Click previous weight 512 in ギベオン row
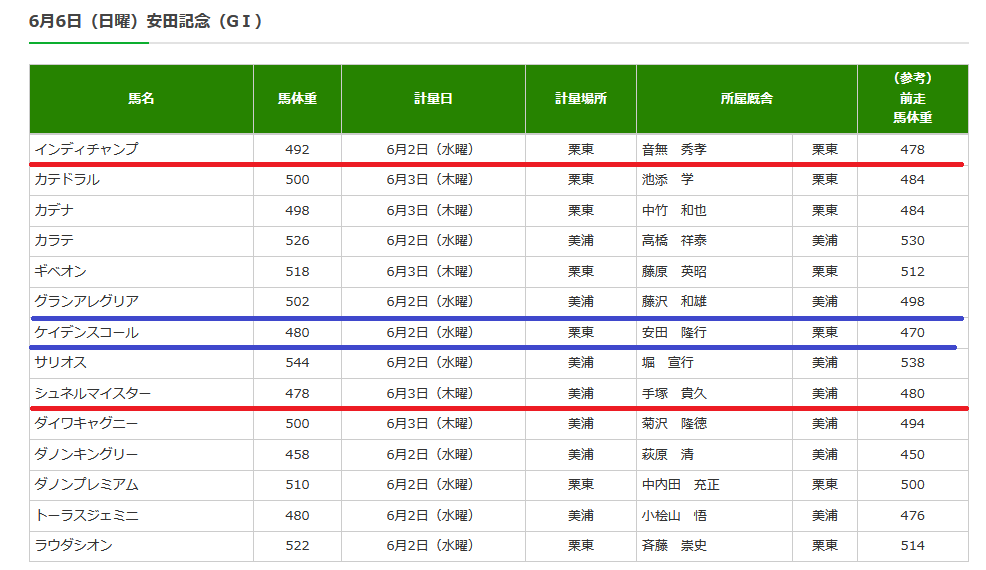Image resolution: width=986 pixels, height=570 pixels. (x=912, y=272)
